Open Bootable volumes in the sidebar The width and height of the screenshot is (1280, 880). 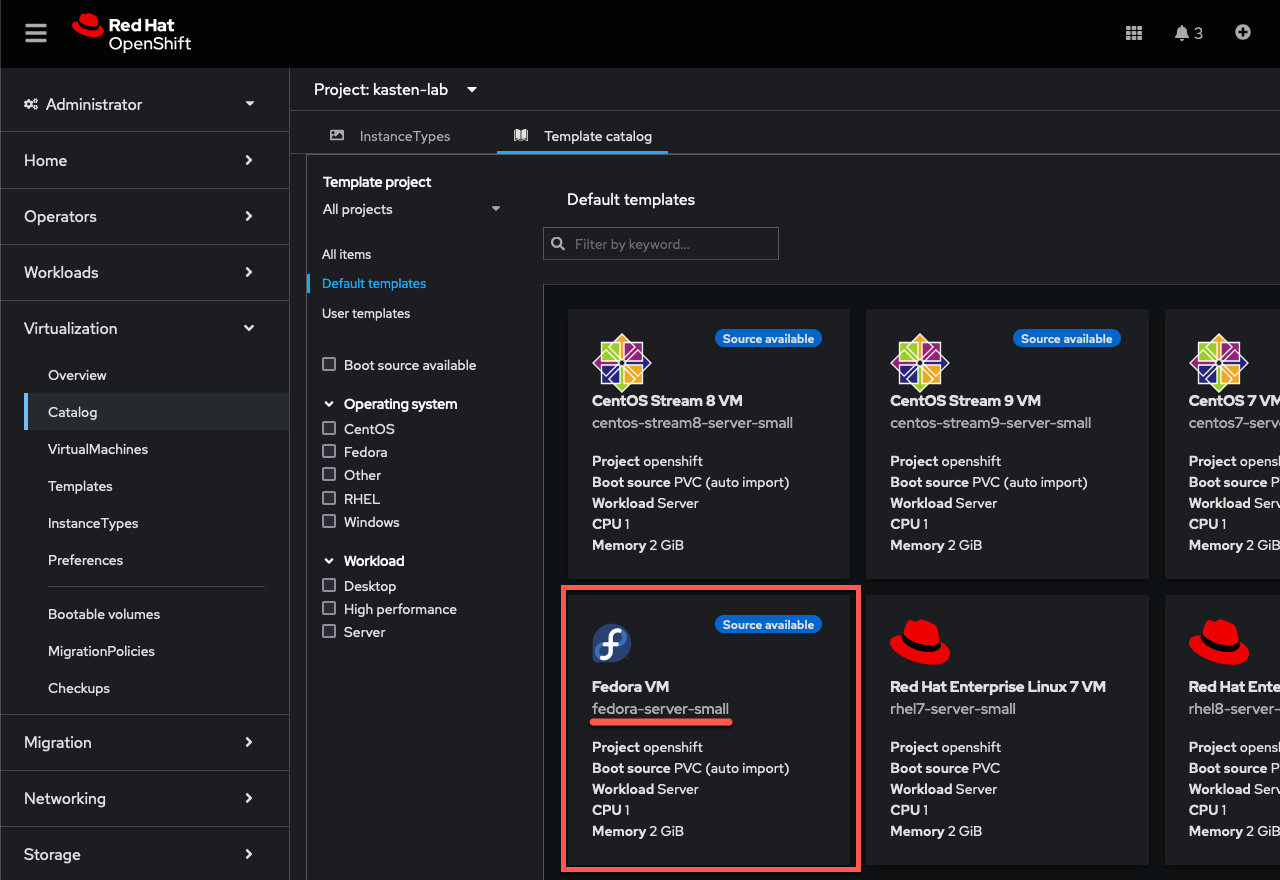tap(104, 614)
